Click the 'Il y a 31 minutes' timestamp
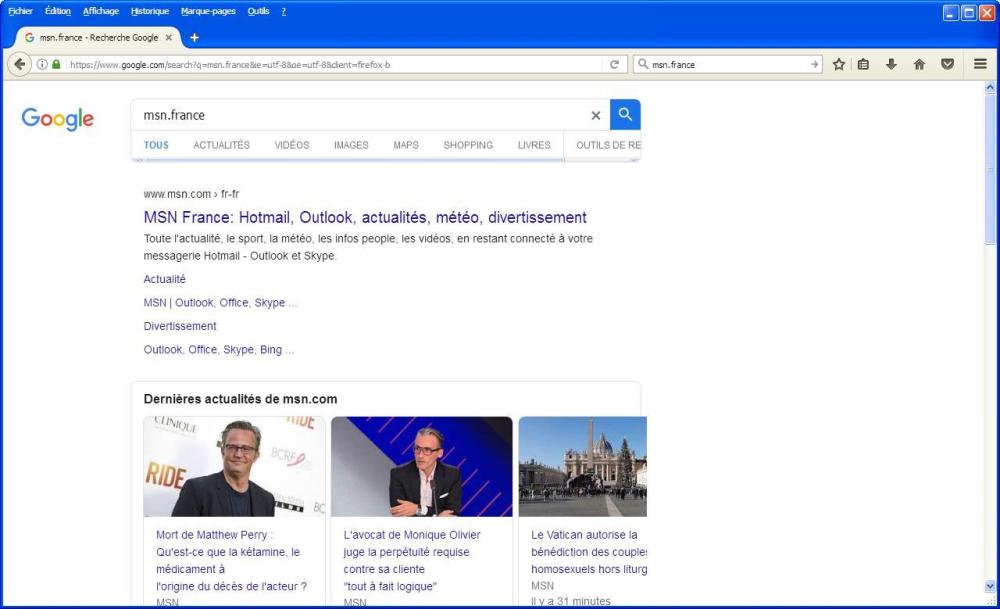The height and width of the screenshot is (609, 1000). (x=571, y=601)
